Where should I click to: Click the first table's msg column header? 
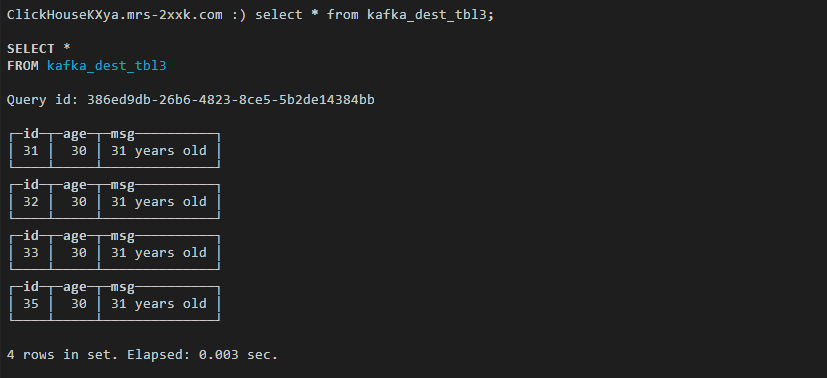pos(122,135)
